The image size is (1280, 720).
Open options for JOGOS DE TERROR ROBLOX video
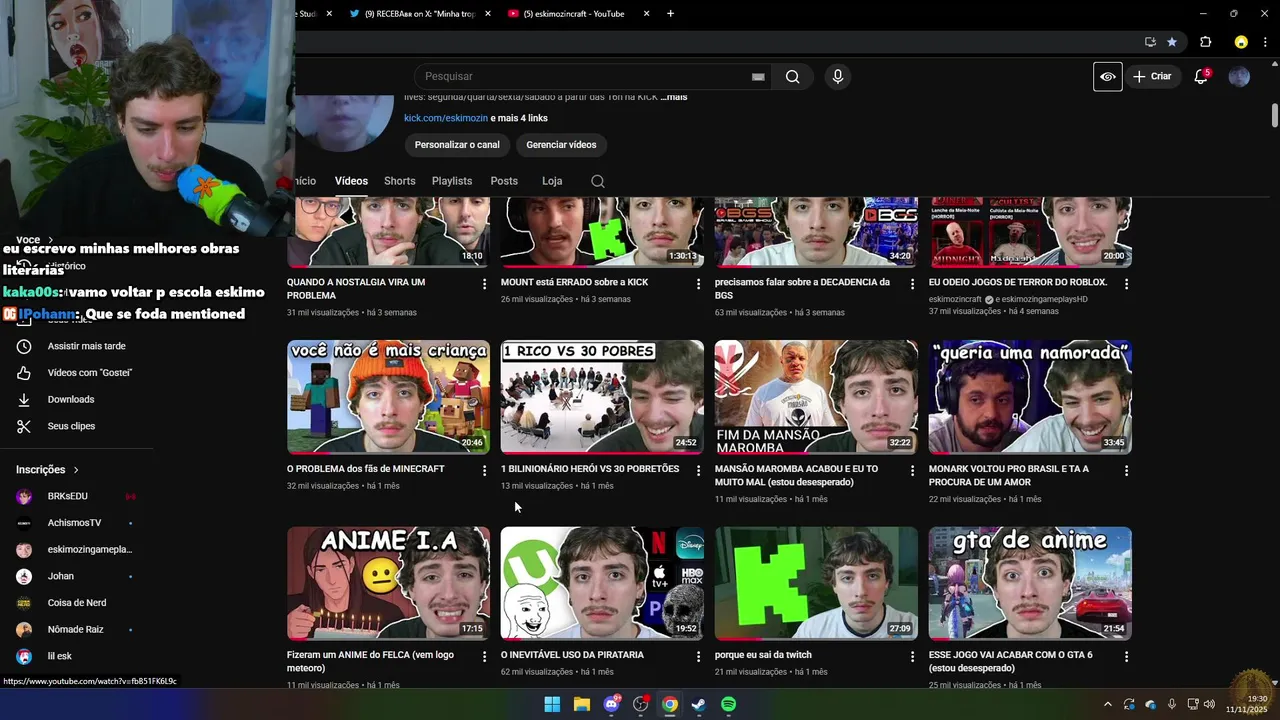click(x=1126, y=284)
